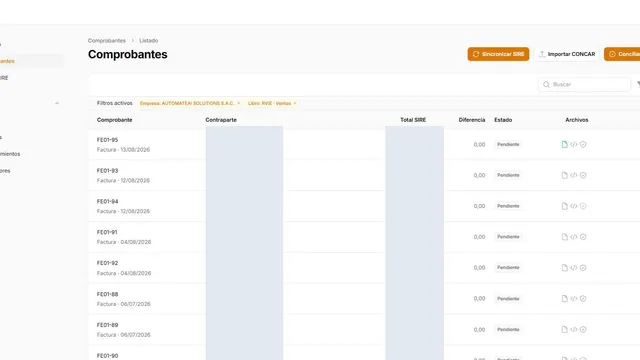Click the check circle icon for FE01-95

[x=583, y=144]
